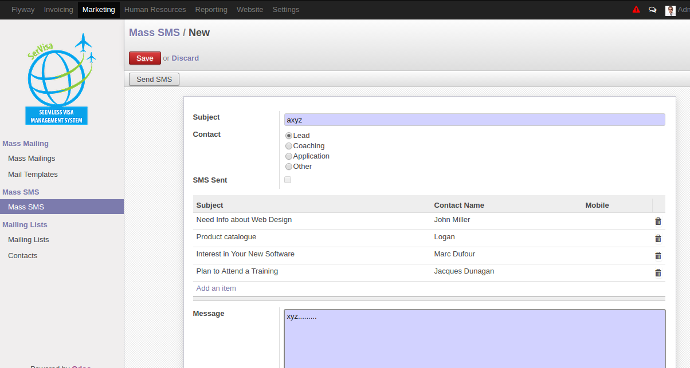Remove the Jacques Dunagan row via the trash icon
The image size is (690, 368).
(x=658, y=272)
